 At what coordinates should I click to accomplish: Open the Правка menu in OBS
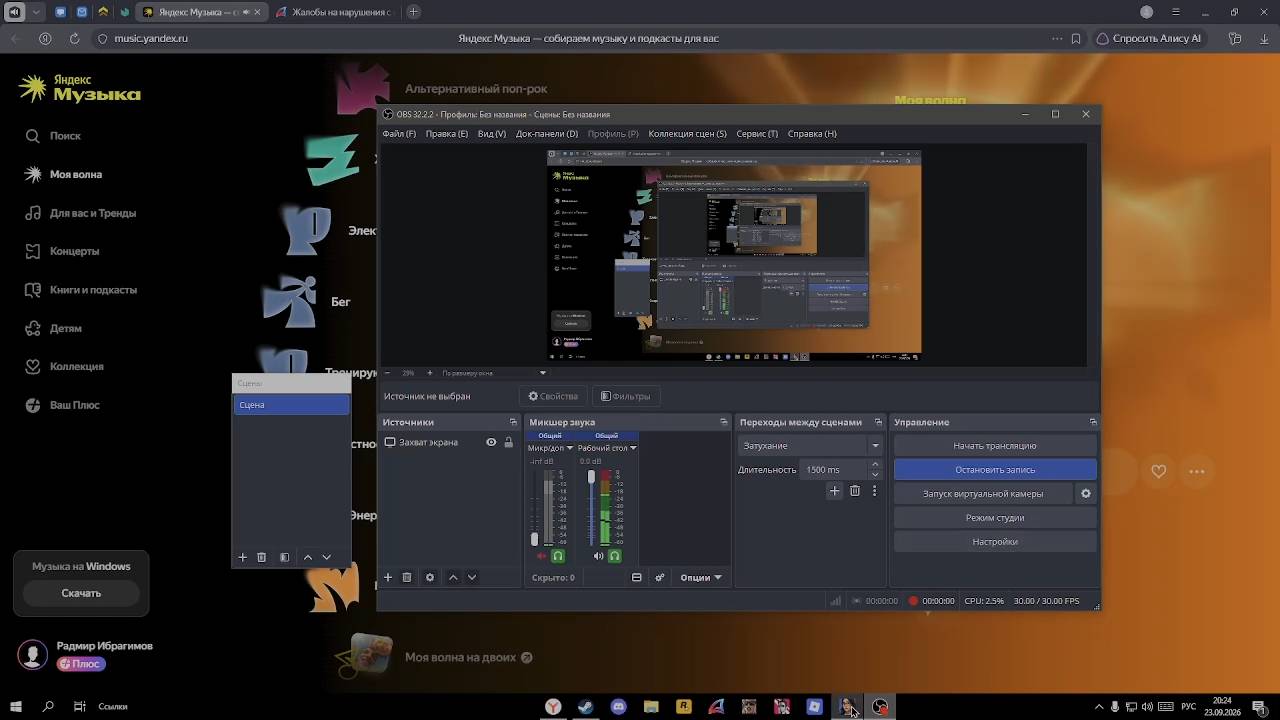[x=447, y=134]
